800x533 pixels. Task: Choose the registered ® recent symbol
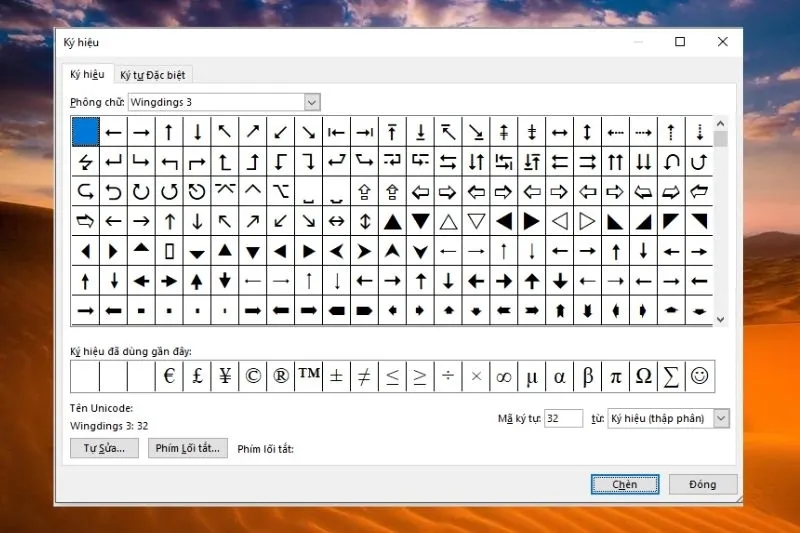coord(281,376)
